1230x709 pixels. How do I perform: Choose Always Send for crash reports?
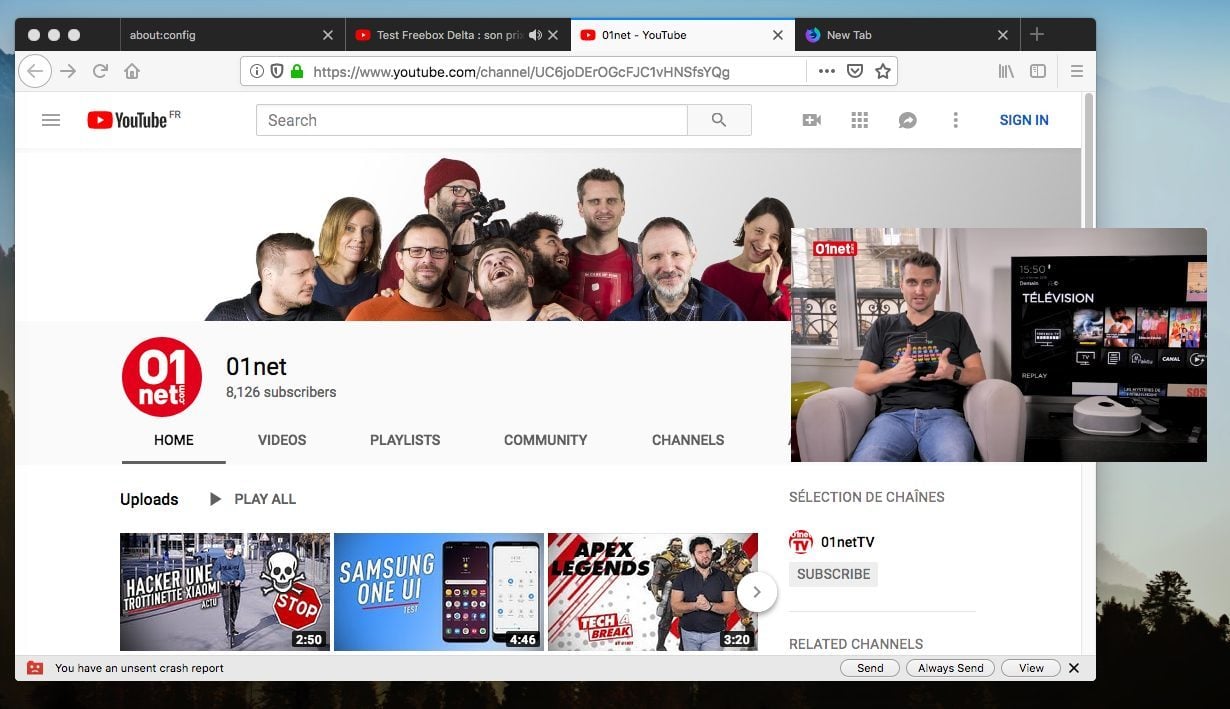(950, 668)
